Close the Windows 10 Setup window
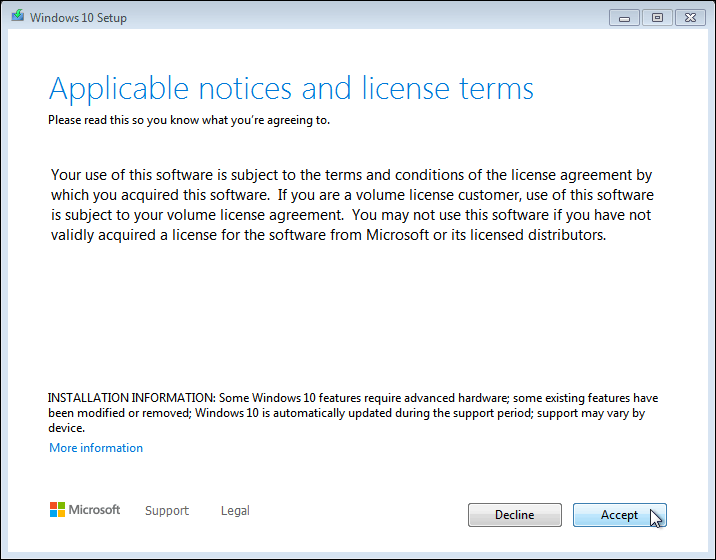Viewport: 716px width, 560px height. pos(690,18)
